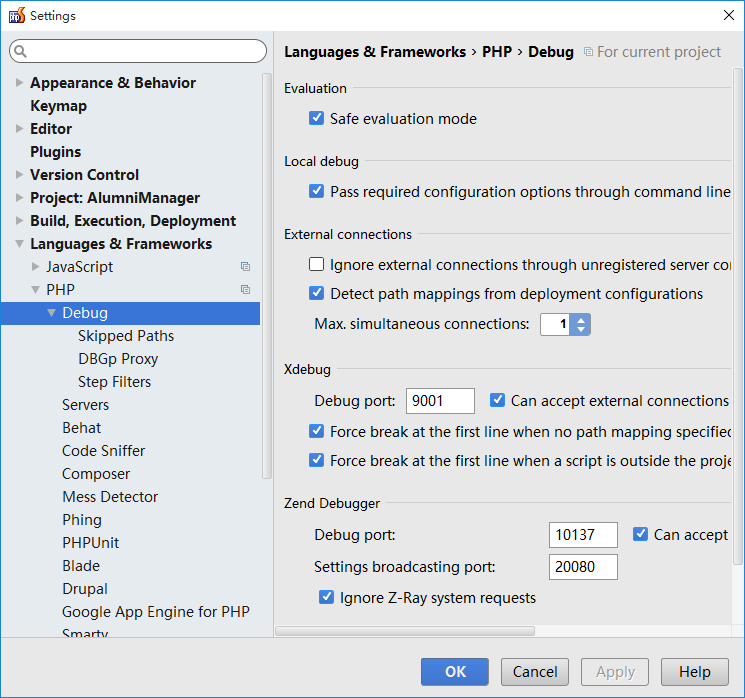Image resolution: width=745 pixels, height=698 pixels.
Task: Toggle Force break when no path mapping specified
Action: pos(316,431)
